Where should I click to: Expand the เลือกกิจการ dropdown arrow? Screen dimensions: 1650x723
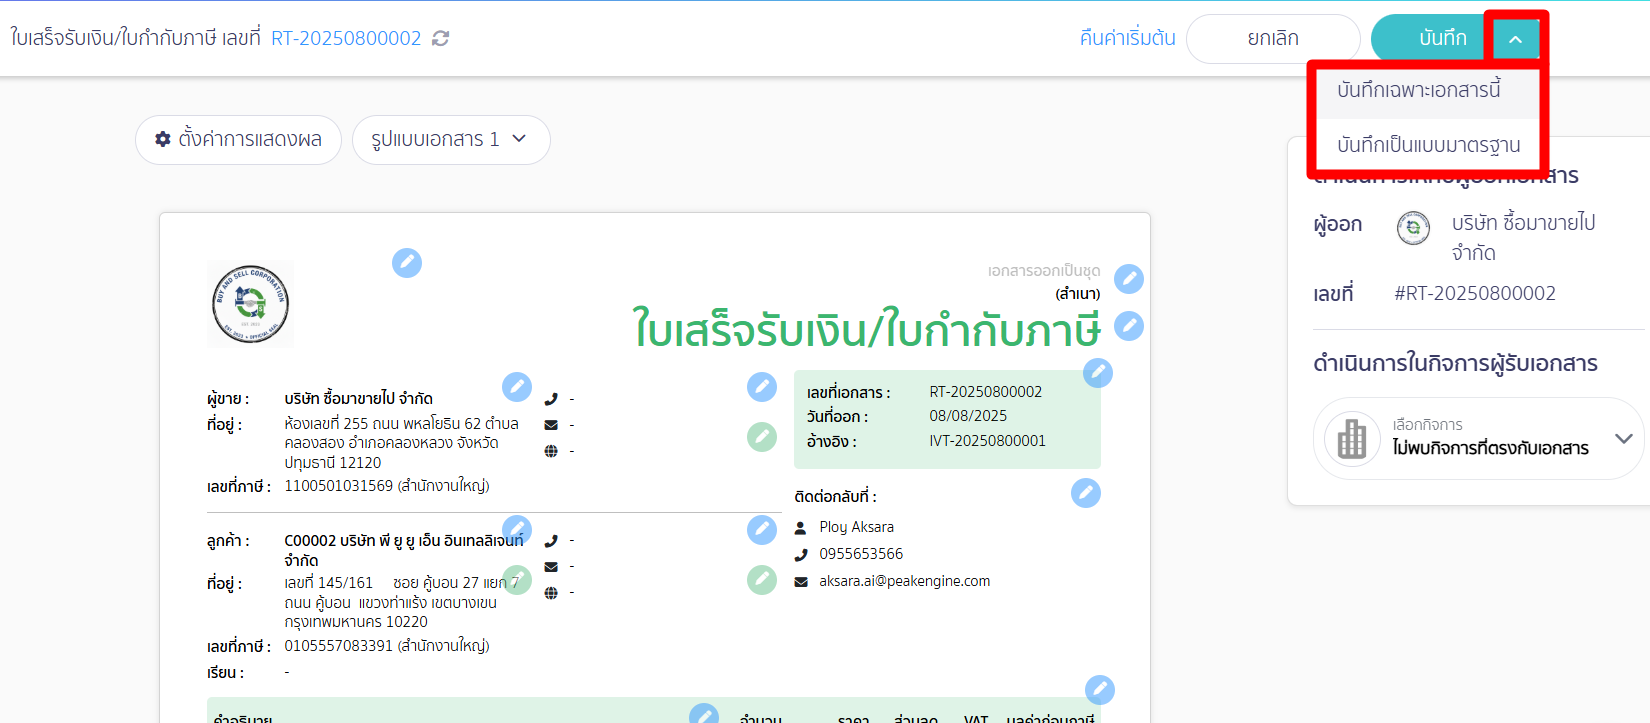[x=1624, y=439]
